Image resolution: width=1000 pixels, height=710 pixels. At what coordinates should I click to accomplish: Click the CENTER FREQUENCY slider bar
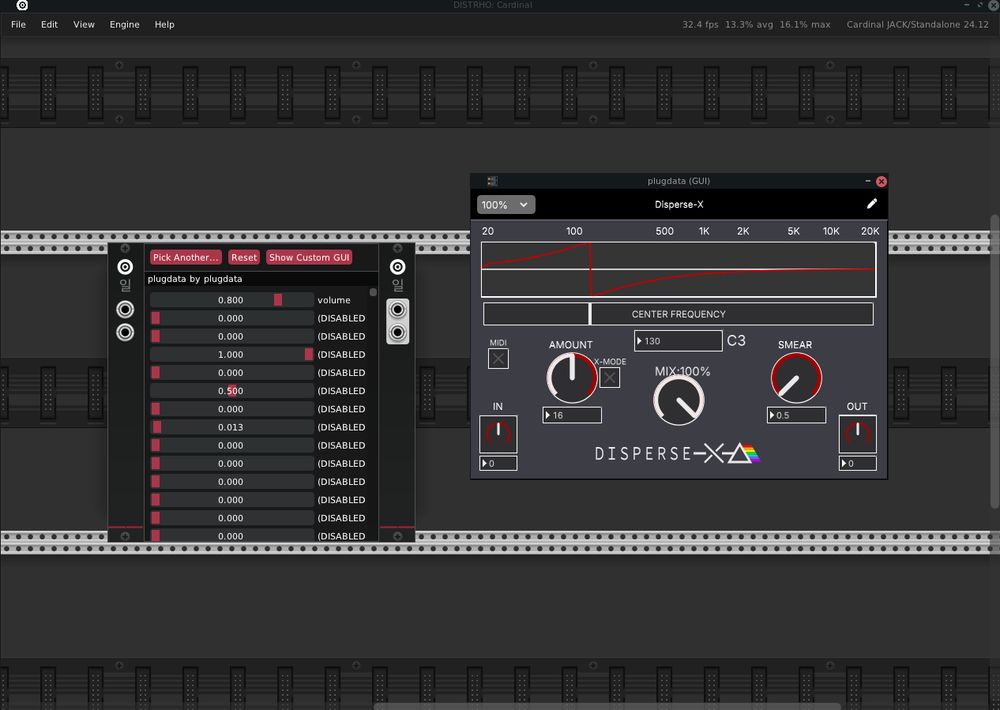[678, 314]
